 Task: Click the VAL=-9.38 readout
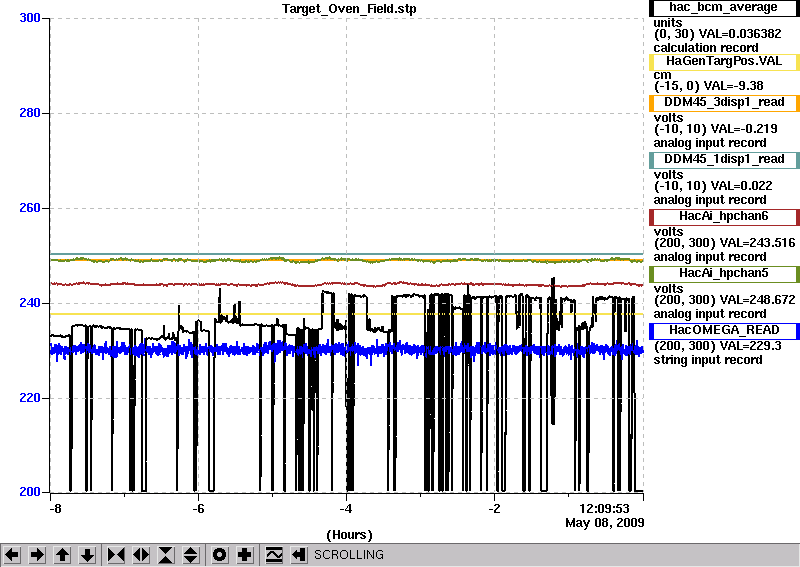734,86
